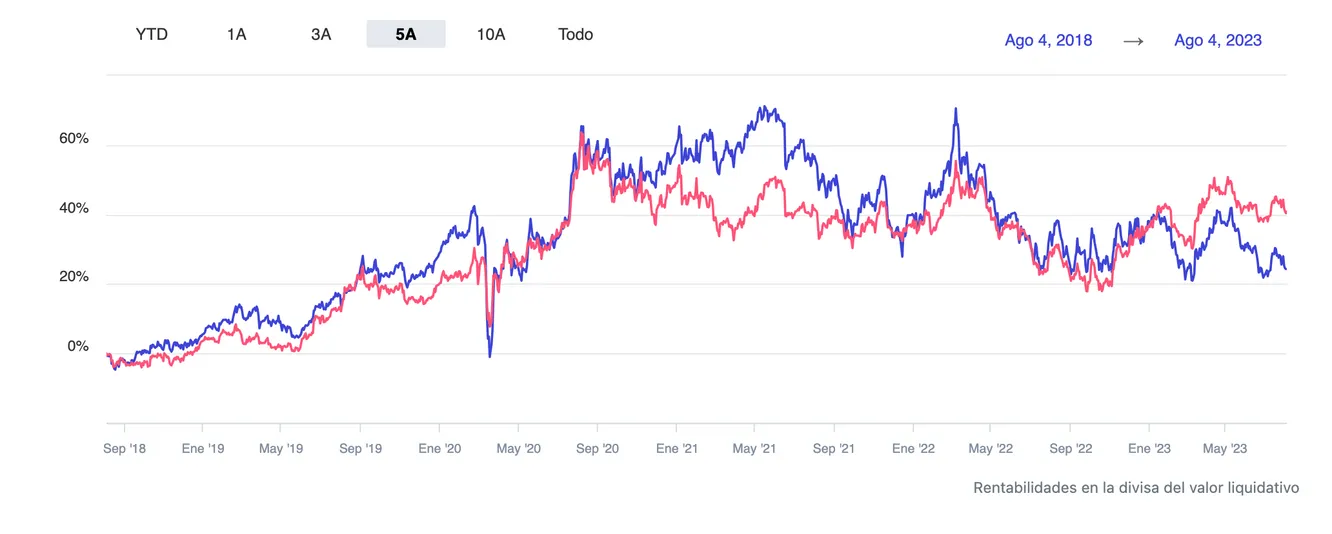Select the Todo range option
Viewport: 1332px width, 534px height.
tap(576, 34)
